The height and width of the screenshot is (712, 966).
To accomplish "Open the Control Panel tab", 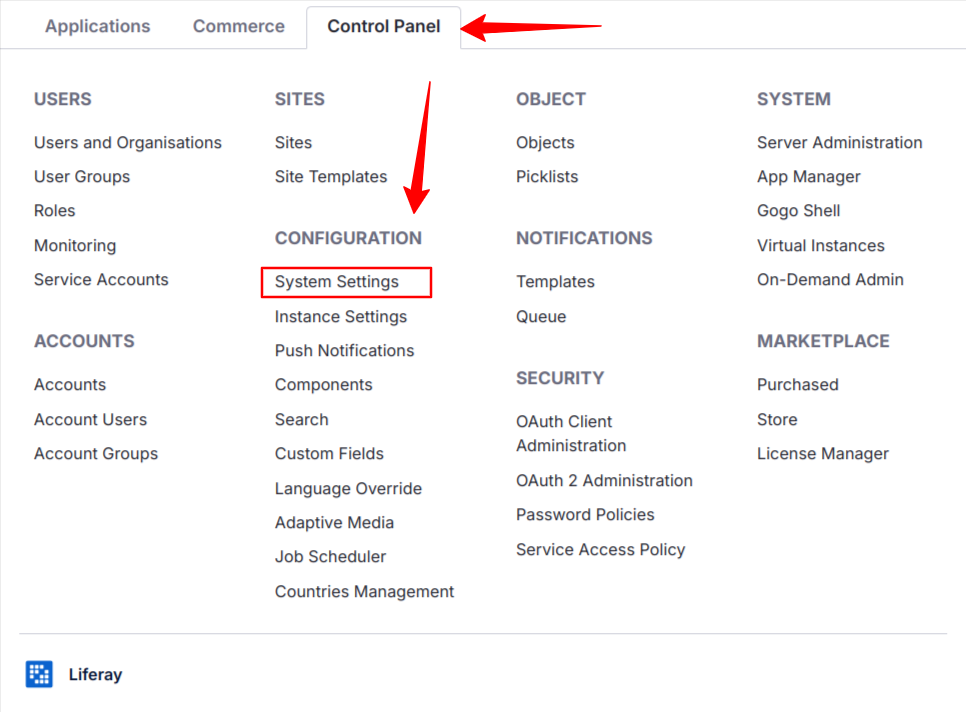I will tap(383, 26).
